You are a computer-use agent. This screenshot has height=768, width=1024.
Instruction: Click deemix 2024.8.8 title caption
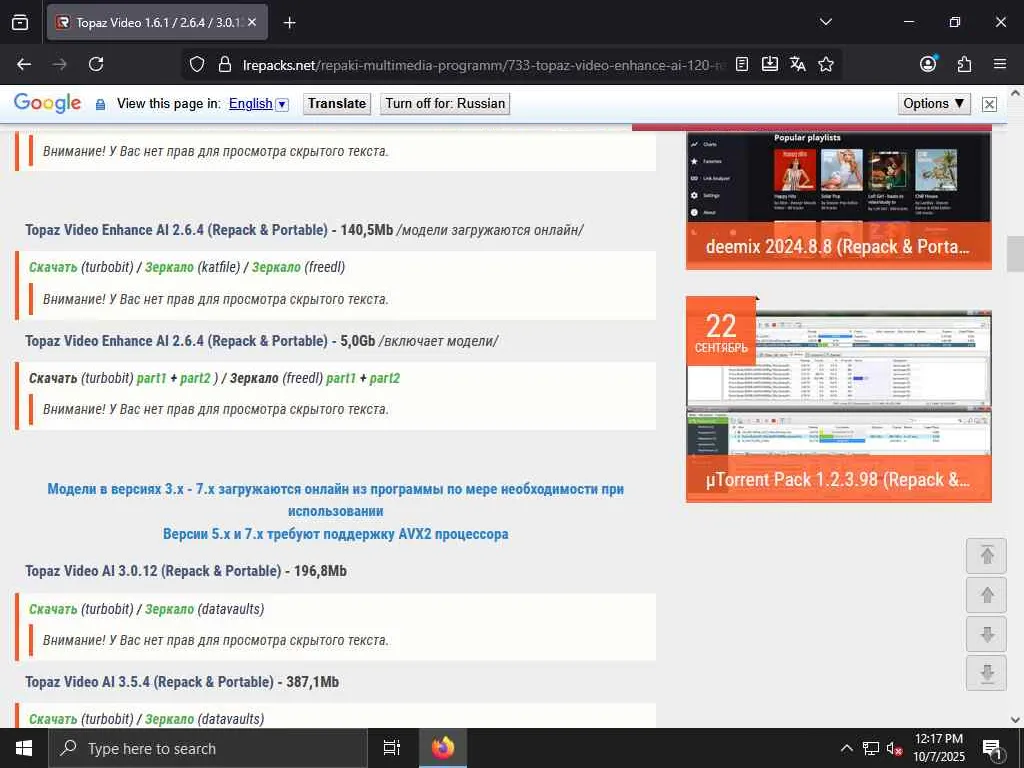coord(838,247)
